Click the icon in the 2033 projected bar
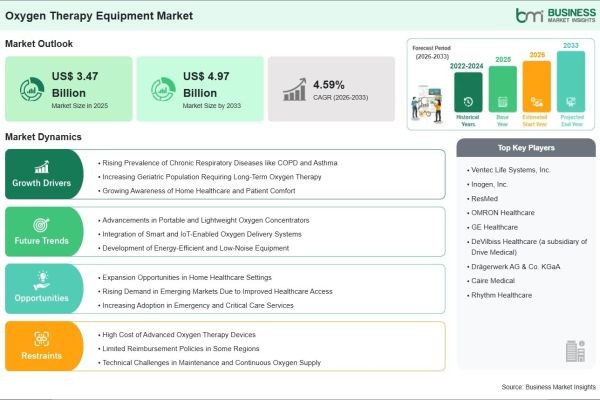600x400 pixels. pyautogui.click(x=571, y=102)
